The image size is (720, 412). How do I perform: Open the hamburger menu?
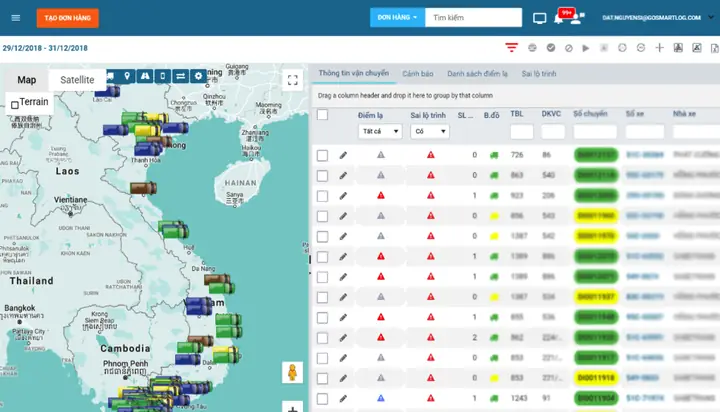click(x=14, y=18)
